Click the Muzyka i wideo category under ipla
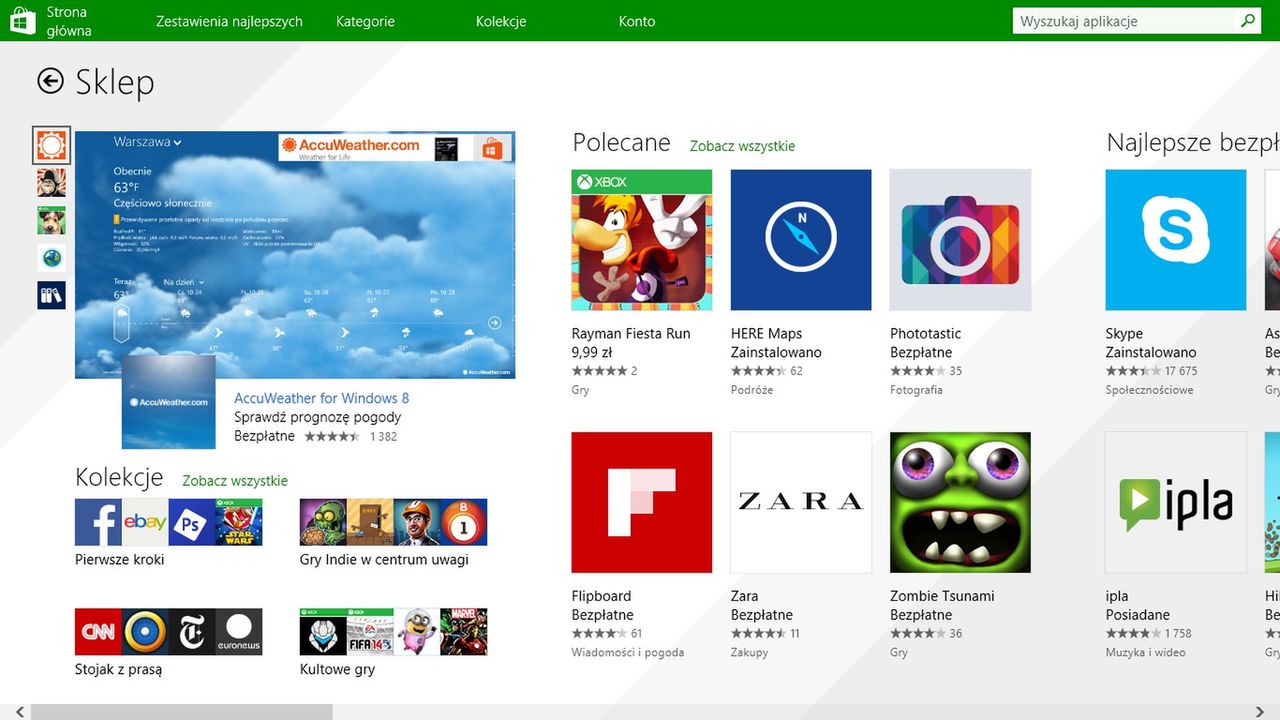This screenshot has width=1280, height=720. pos(1145,653)
